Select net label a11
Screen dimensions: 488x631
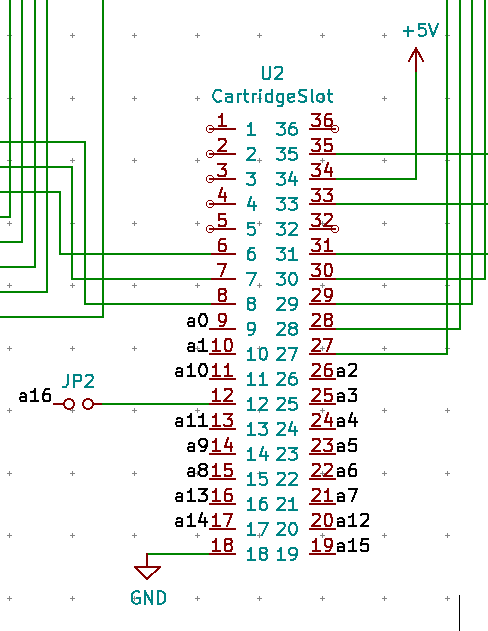click(x=191, y=421)
